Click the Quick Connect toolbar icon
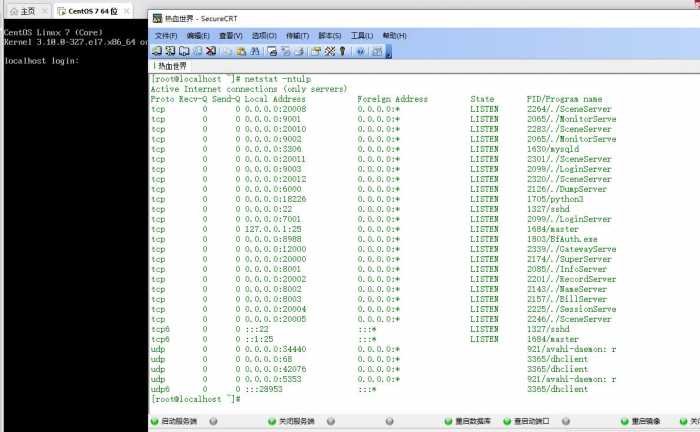700x432 pixels. [171, 50]
